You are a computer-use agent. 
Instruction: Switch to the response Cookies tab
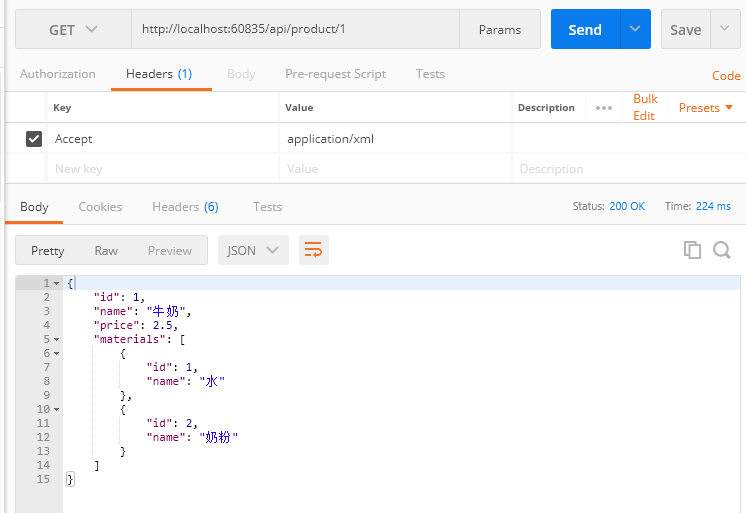coord(100,207)
